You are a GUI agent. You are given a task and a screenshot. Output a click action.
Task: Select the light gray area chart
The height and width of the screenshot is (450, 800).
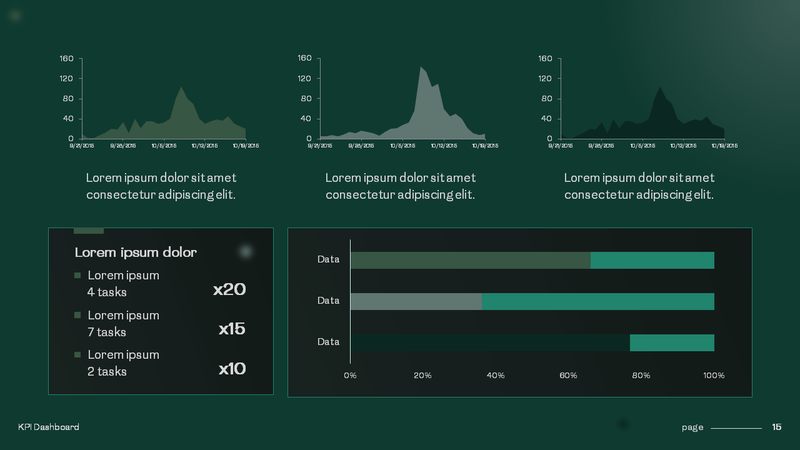coord(402,103)
